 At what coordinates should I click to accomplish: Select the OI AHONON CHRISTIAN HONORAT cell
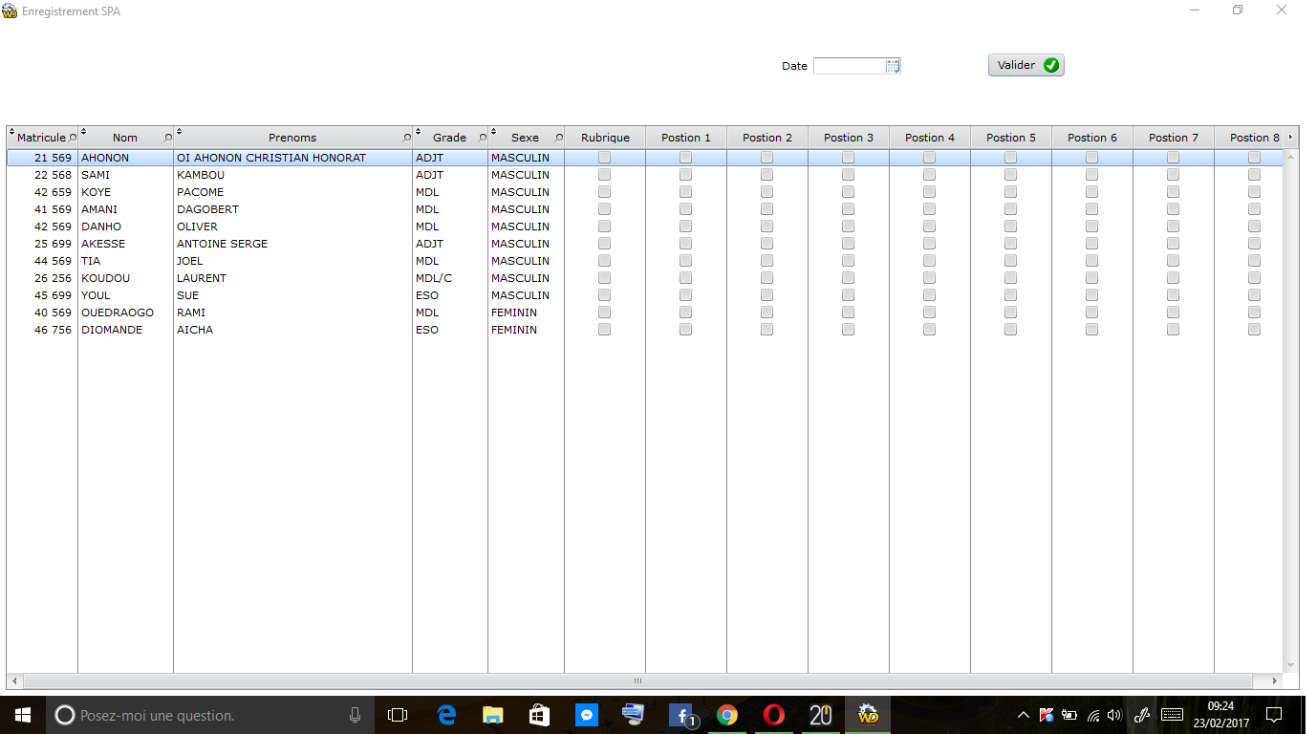(x=292, y=158)
